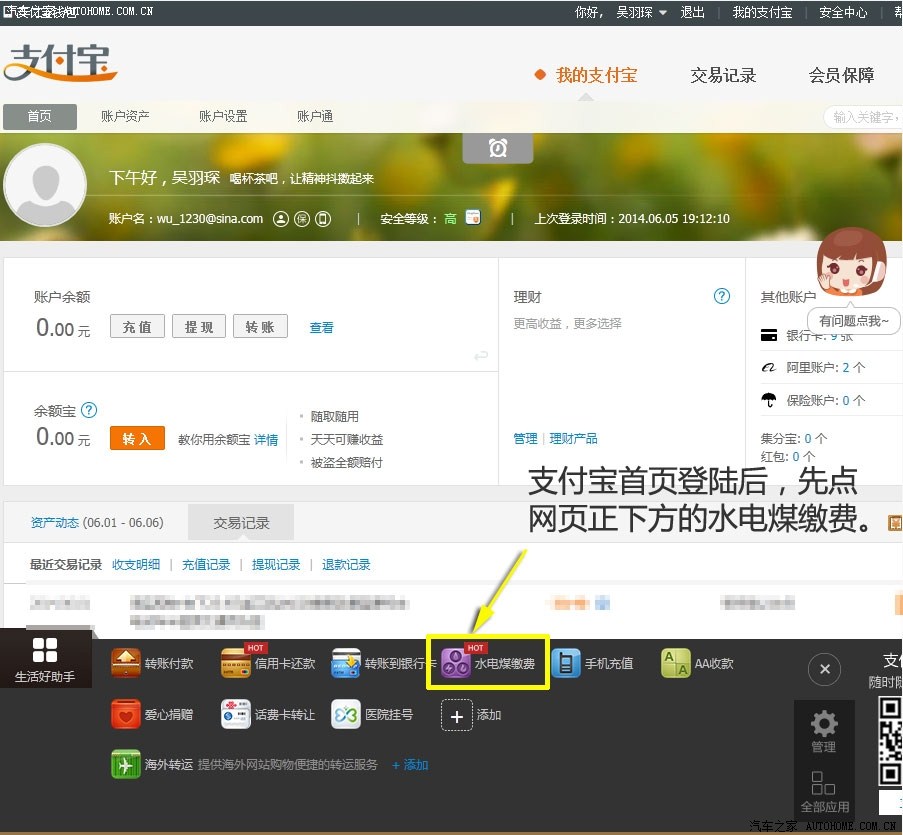This screenshot has width=903, height=835.
Task: Click the real-name verification person icon
Action: click(280, 219)
